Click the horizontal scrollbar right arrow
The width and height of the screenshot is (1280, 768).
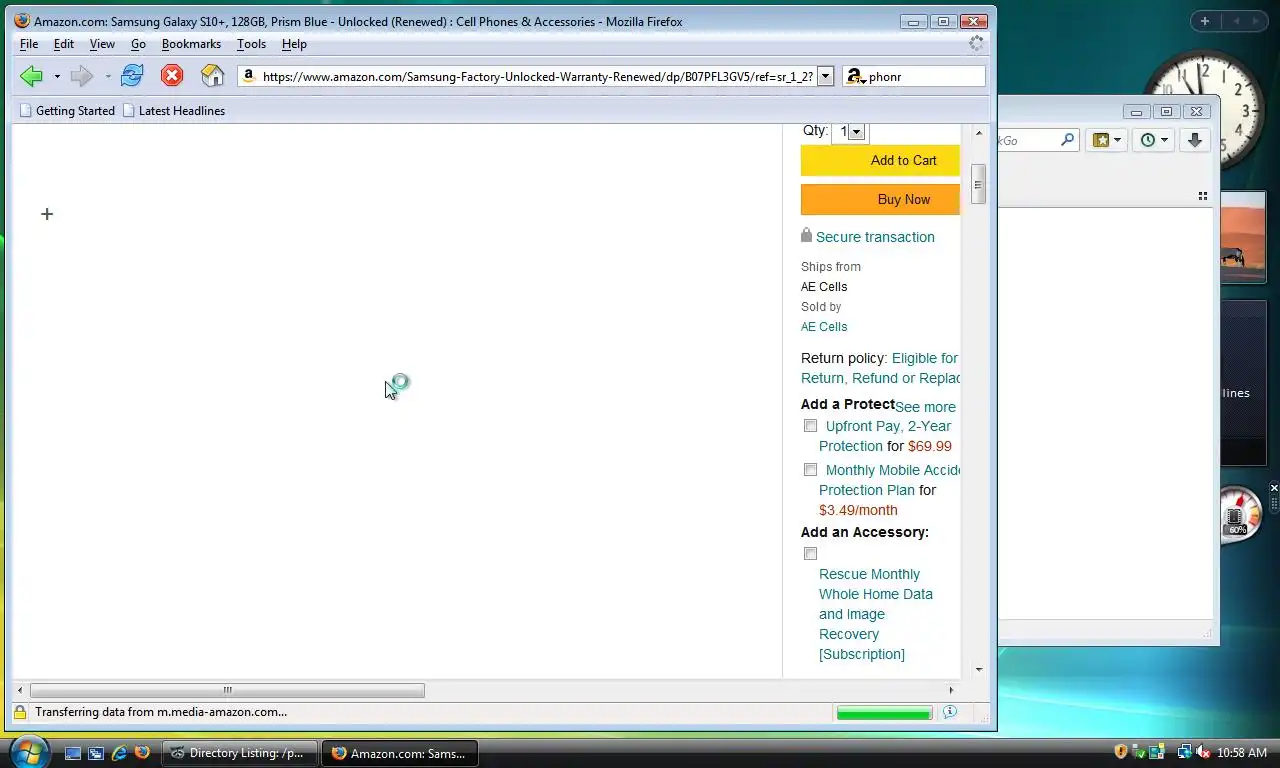point(951,690)
